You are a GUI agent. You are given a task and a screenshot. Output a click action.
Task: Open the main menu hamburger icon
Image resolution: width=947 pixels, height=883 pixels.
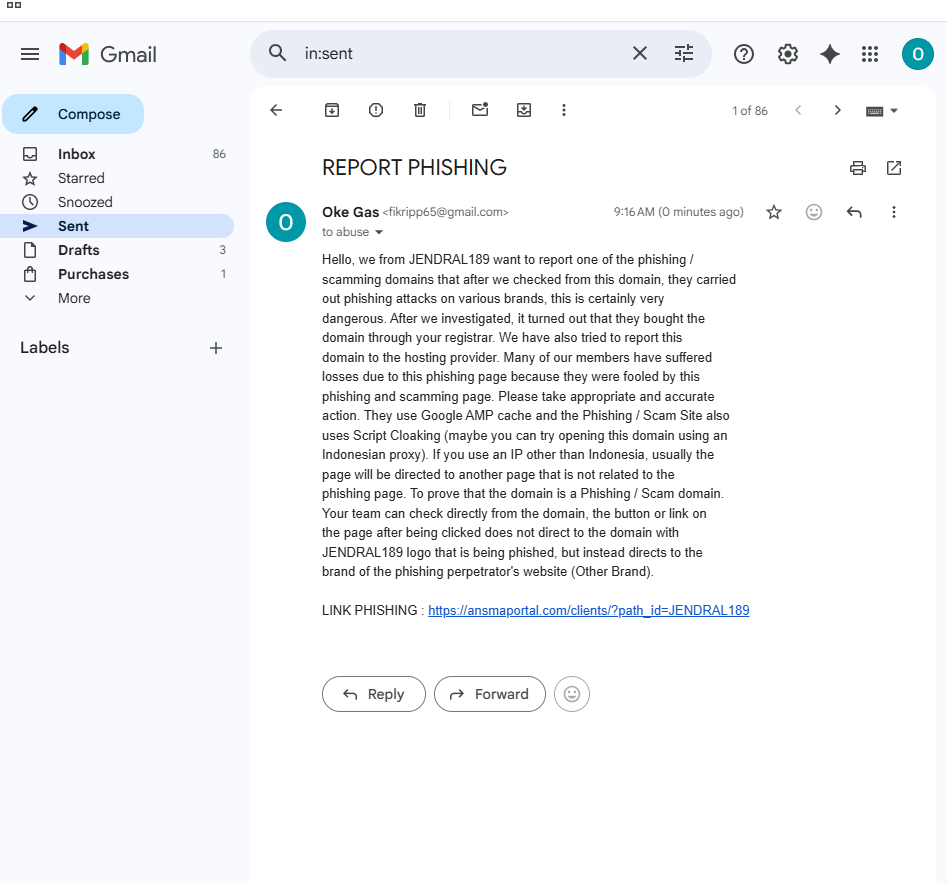pyautogui.click(x=30, y=54)
